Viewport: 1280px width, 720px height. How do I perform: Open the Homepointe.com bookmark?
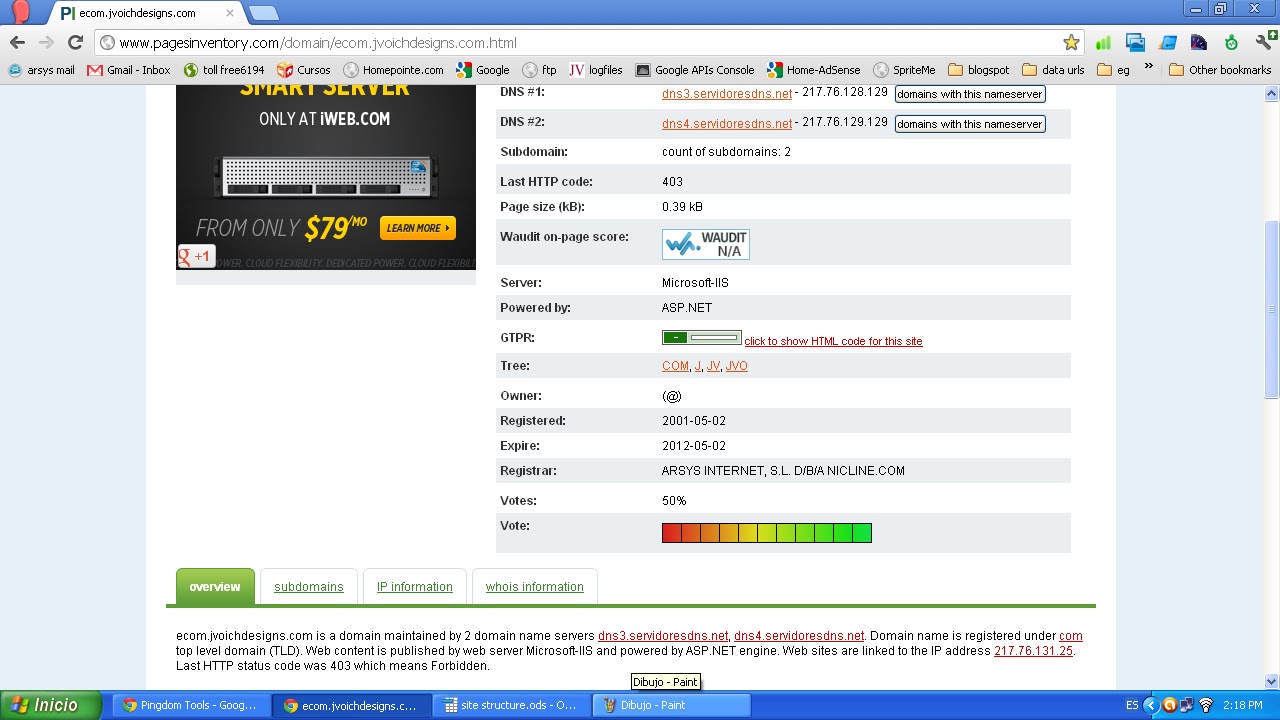point(393,70)
